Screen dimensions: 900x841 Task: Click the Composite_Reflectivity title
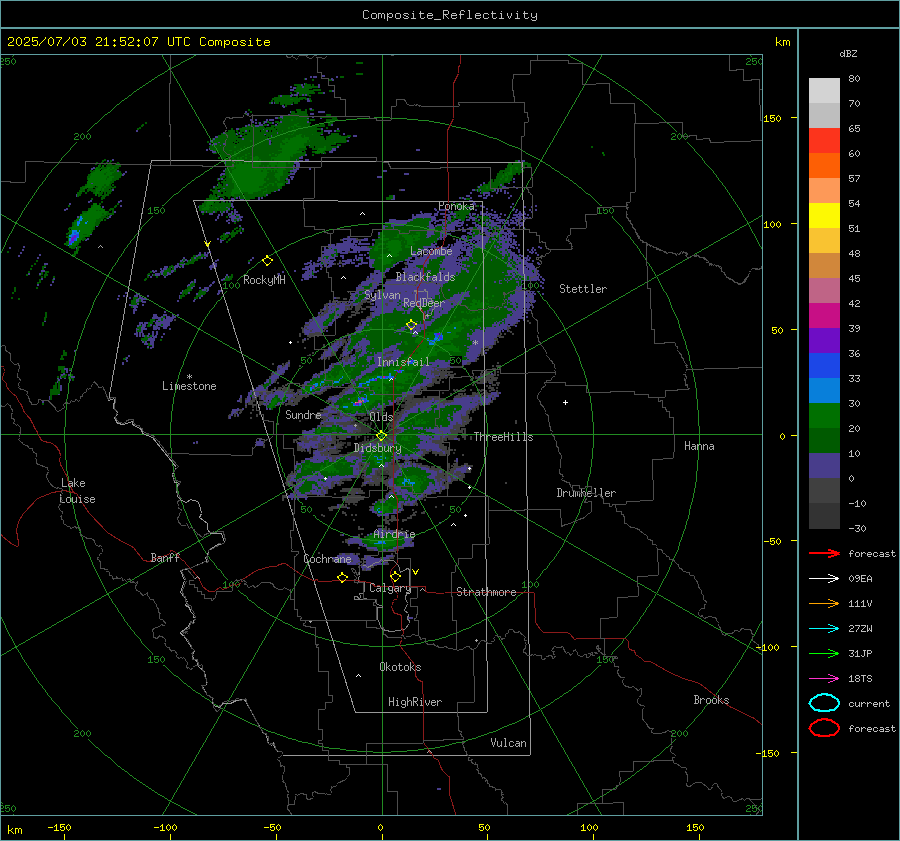(x=449, y=15)
